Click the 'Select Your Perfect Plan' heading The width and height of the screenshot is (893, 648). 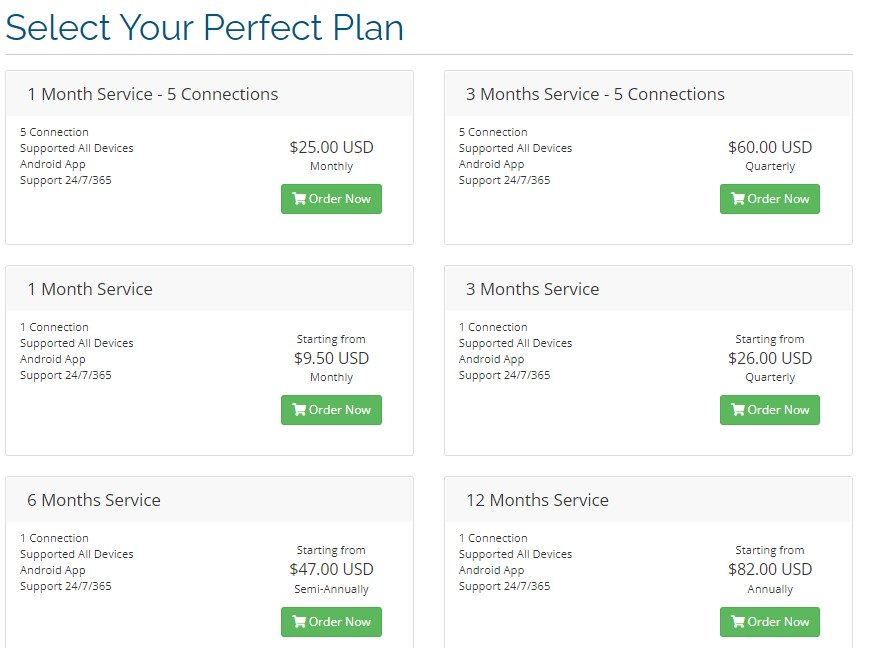pyautogui.click(x=205, y=27)
